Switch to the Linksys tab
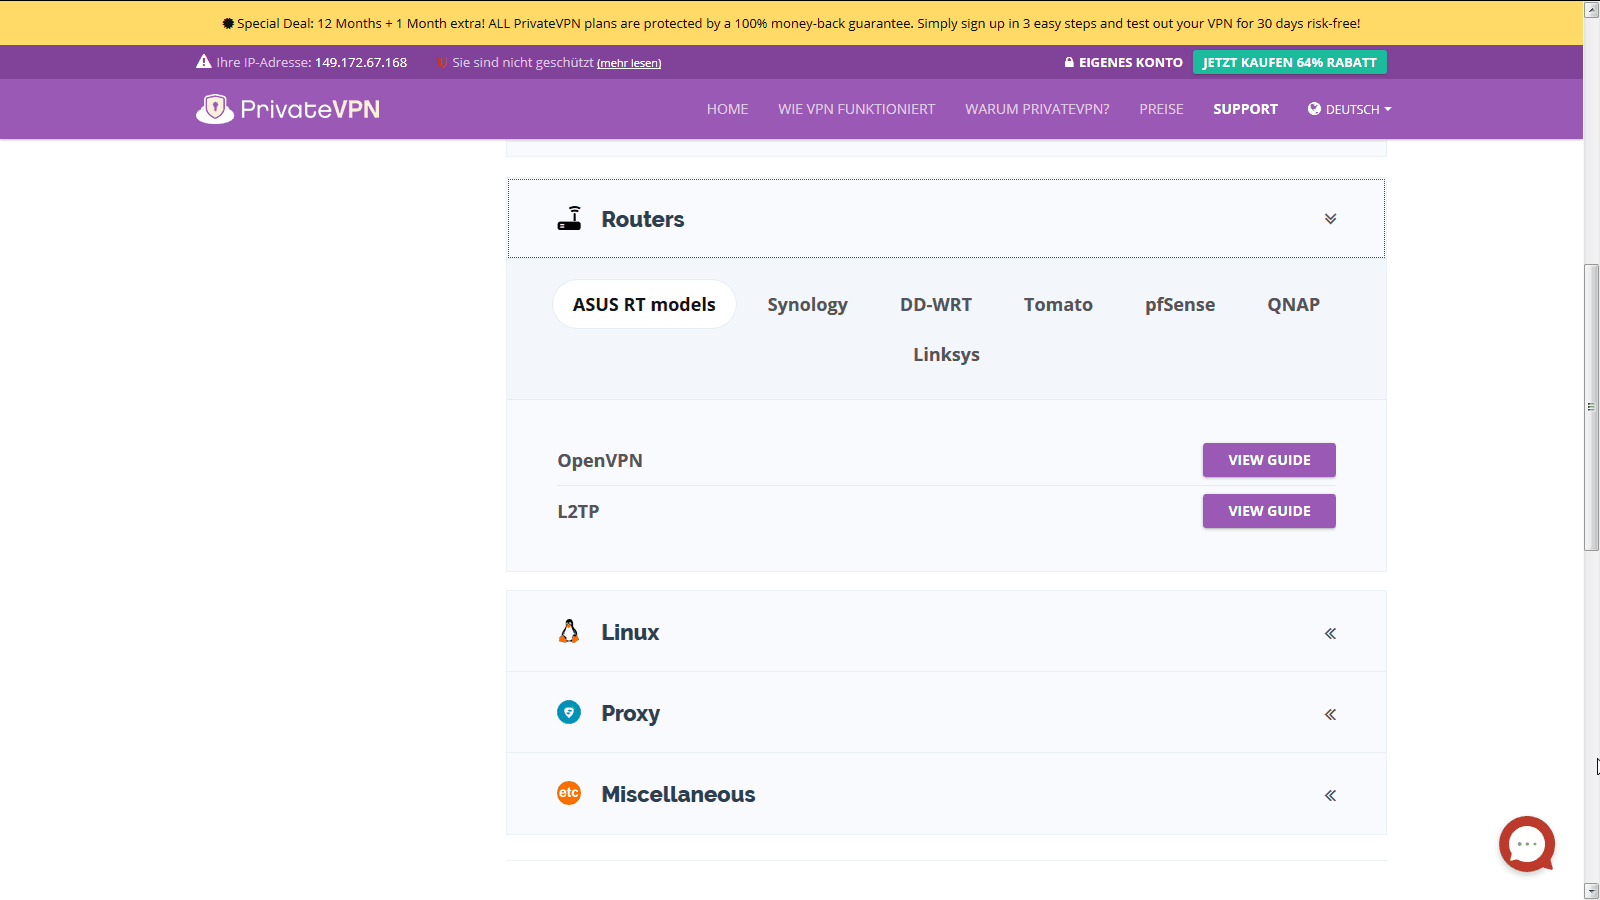The width and height of the screenshot is (1600, 900). pos(946,354)
